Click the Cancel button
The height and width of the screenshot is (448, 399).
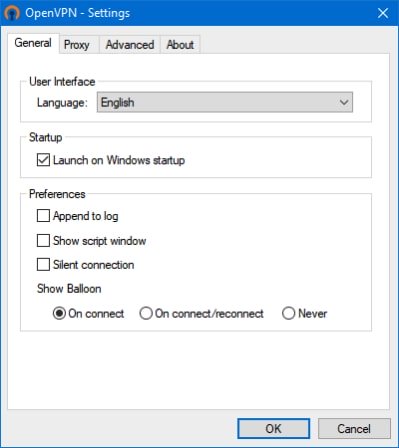click(354, 429)
